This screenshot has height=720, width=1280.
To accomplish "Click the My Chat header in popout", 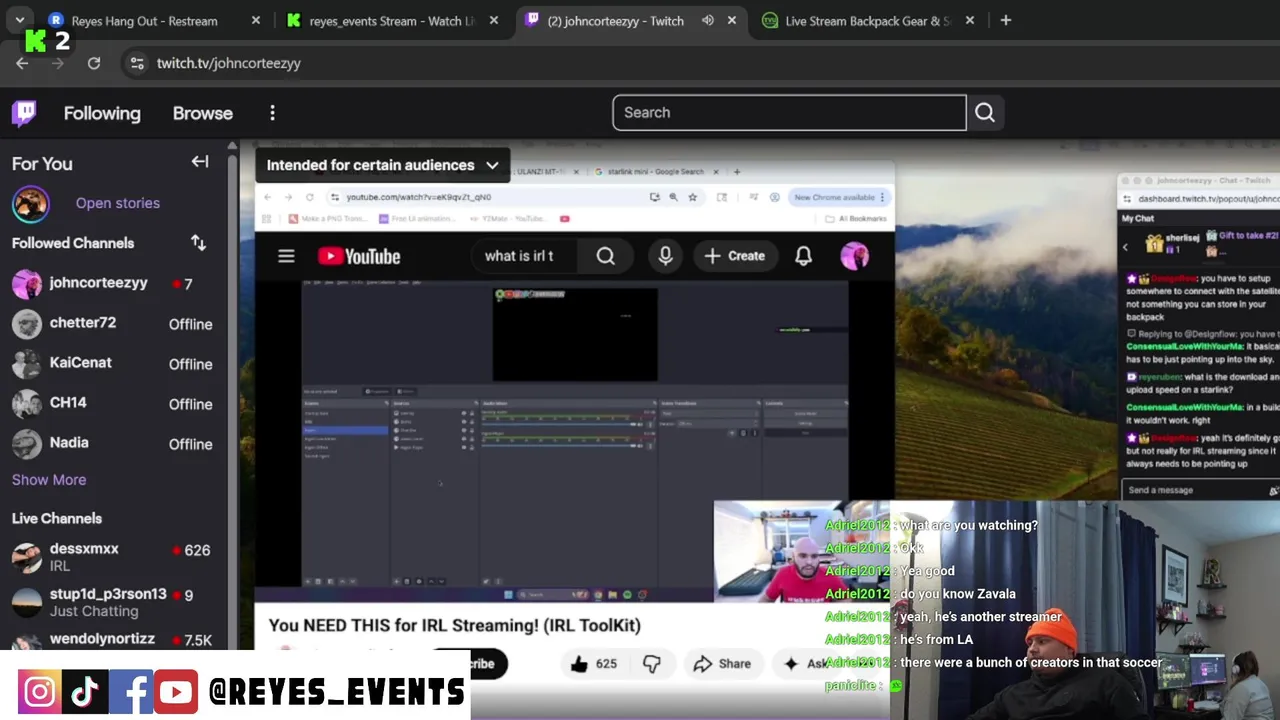I will pyautogui.click(x=1138, y=218).
